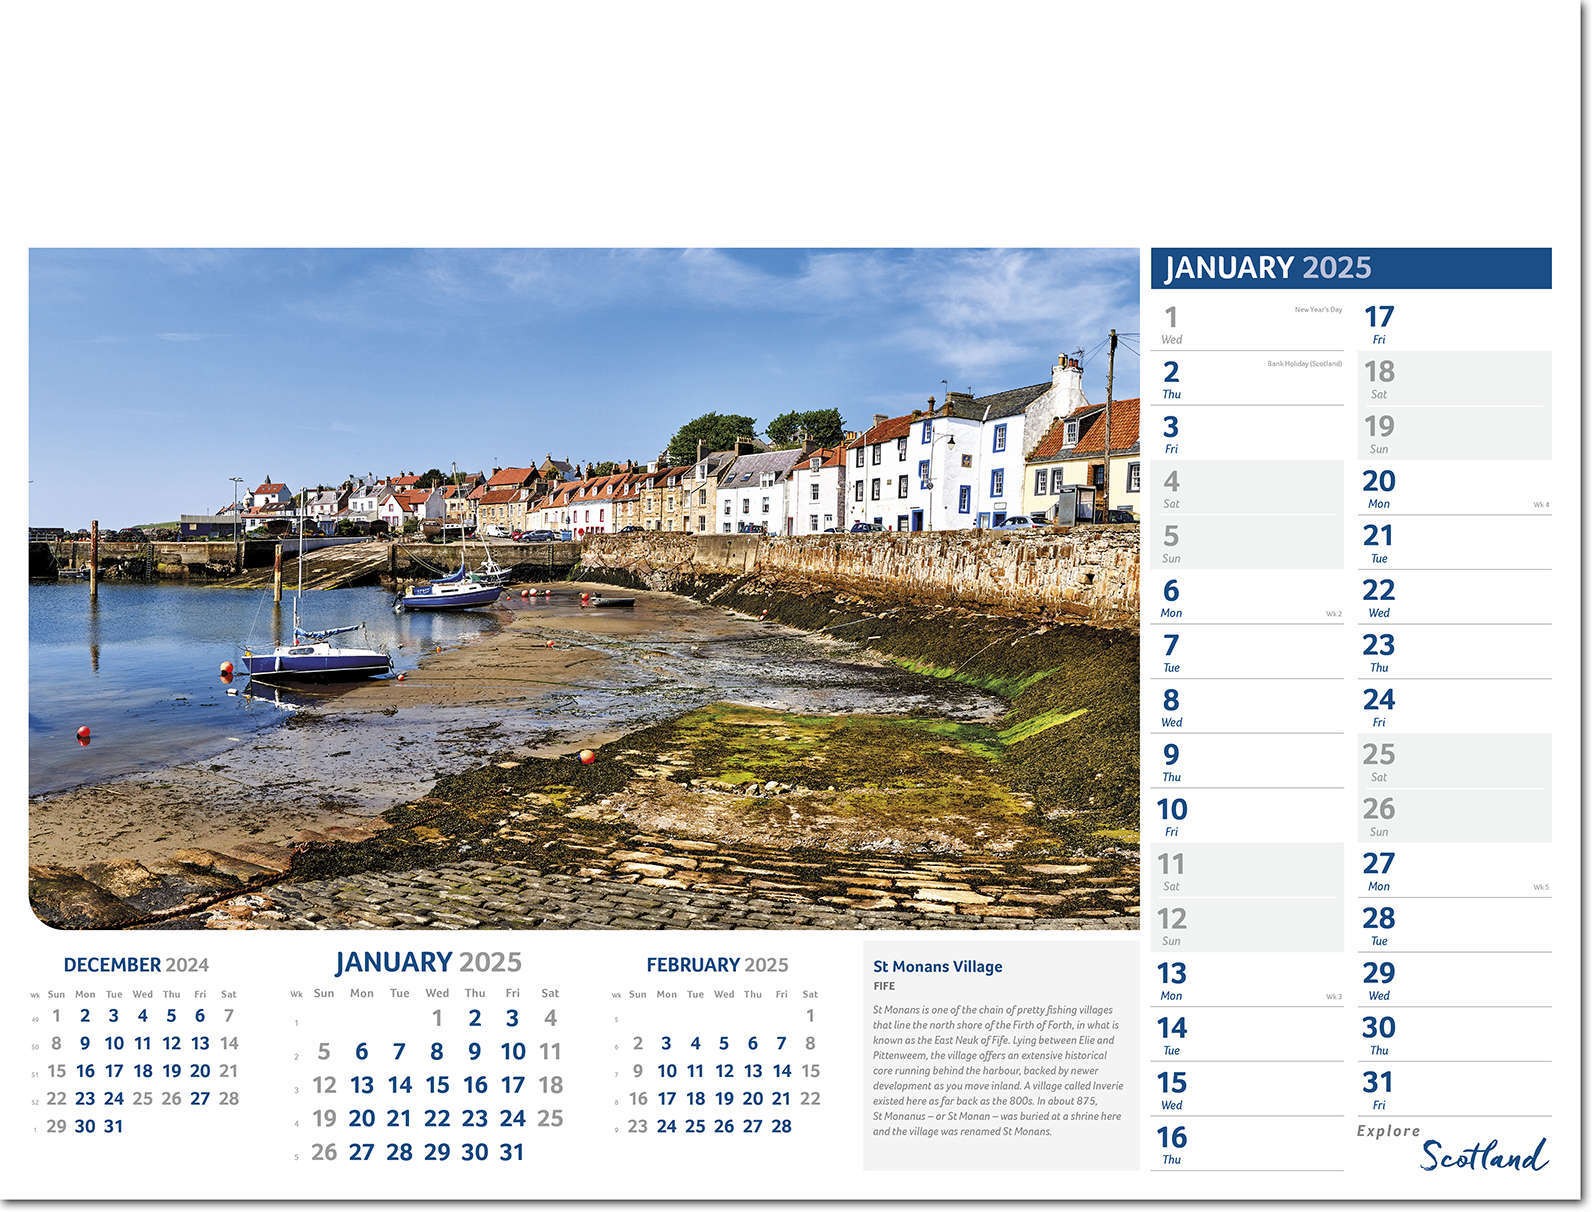Screen dimensions: 1593x1212
Task: Select the 22 Wed row in day list
Action: 1455,597
